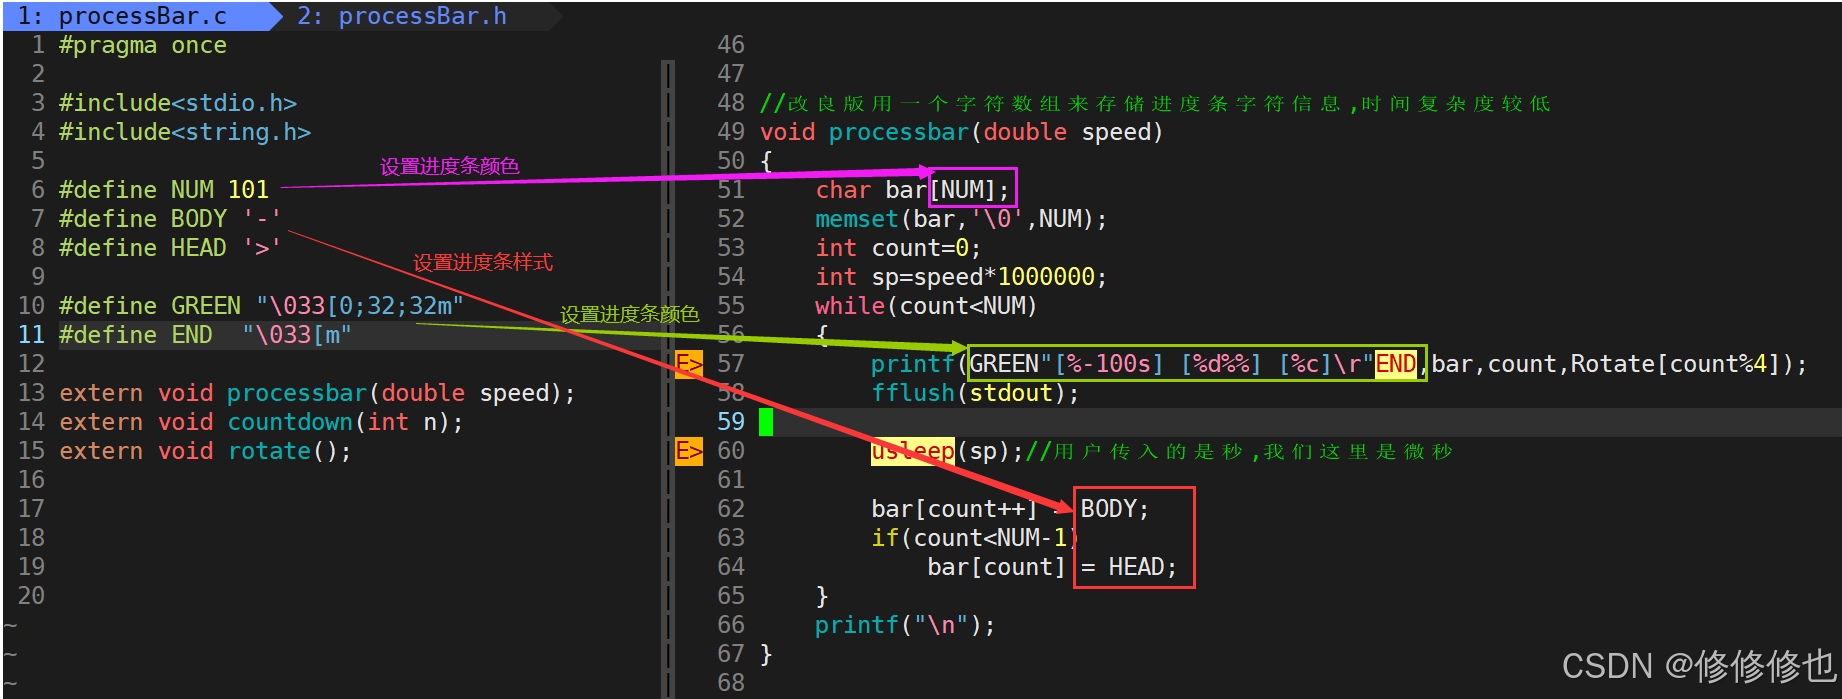Click '#define NUM 101' line
Viewport: 1842px width, 699px height.
coord(164,190)
